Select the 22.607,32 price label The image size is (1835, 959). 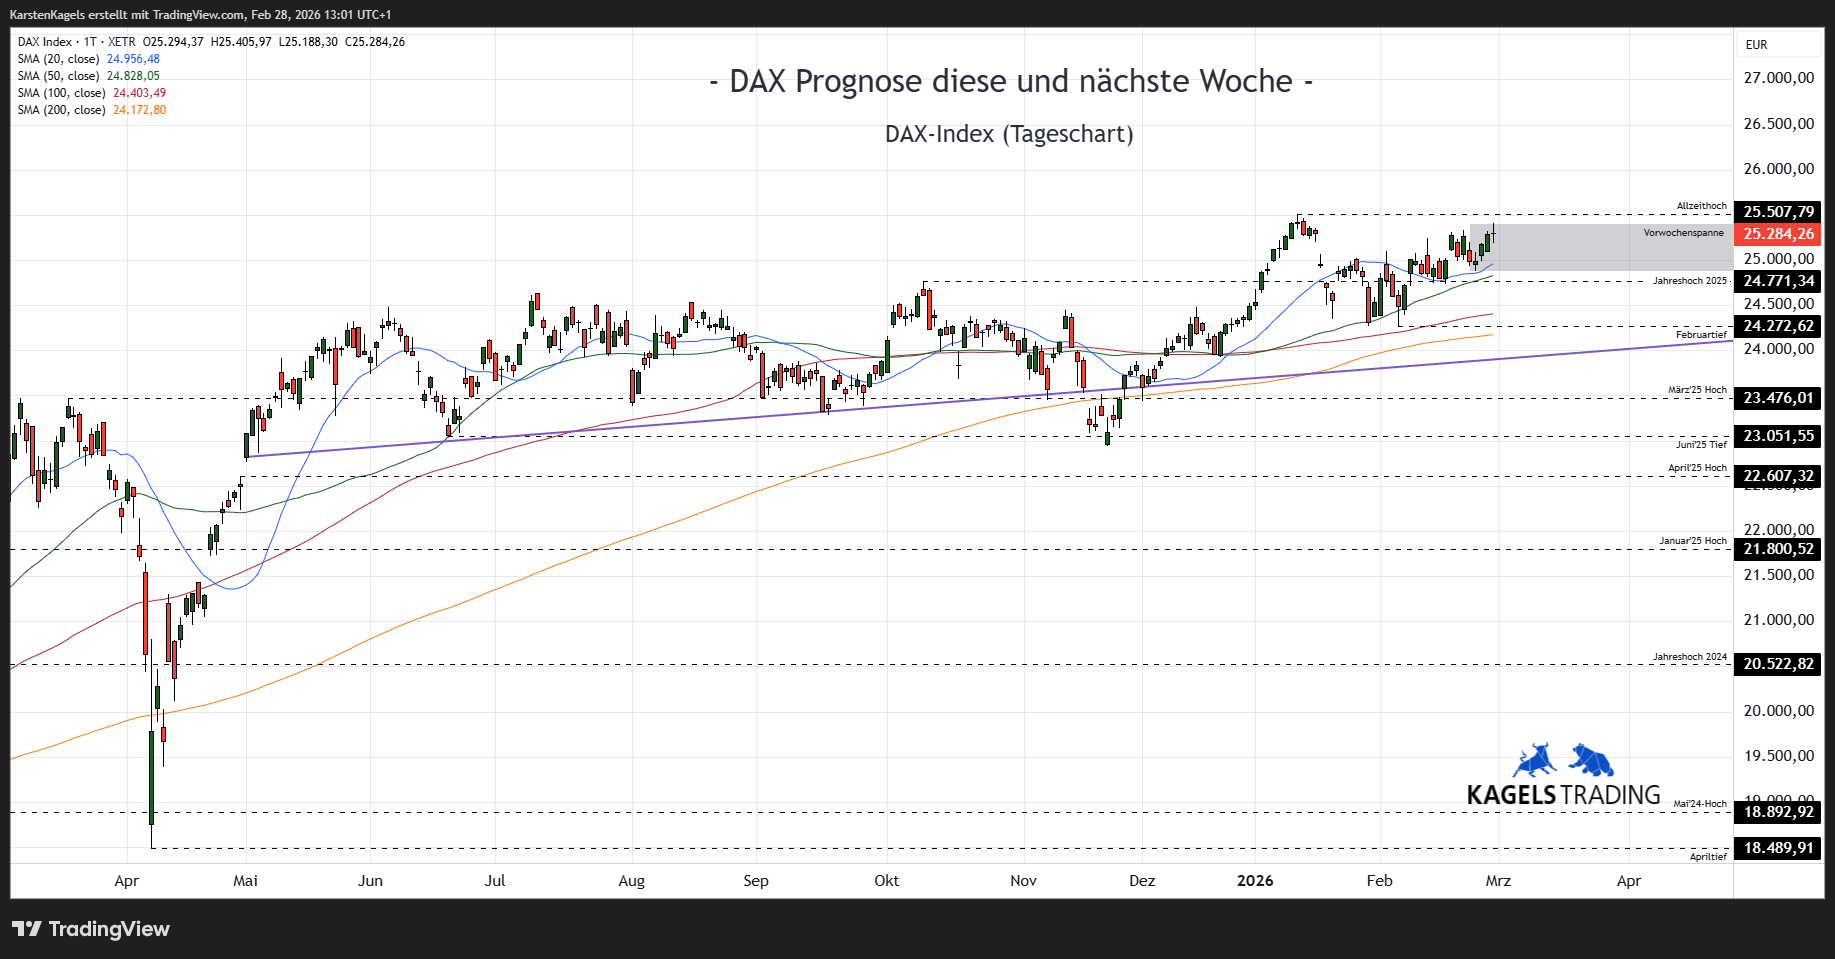(1778, 476)
